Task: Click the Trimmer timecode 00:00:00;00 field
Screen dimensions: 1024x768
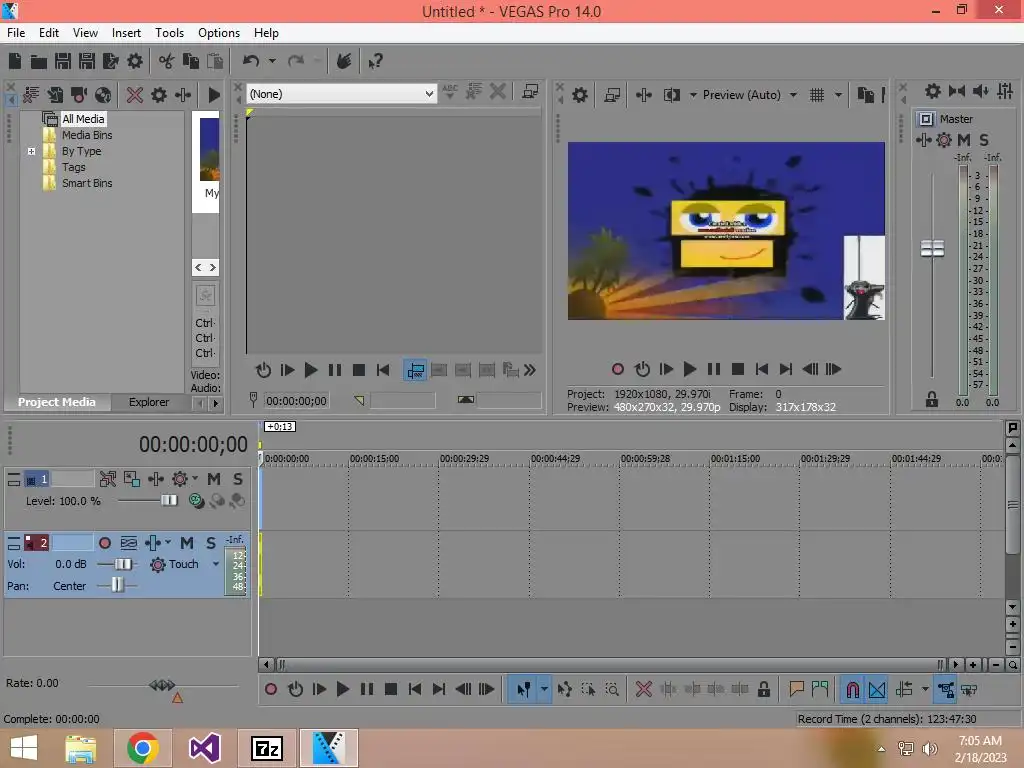Action: 296,401
